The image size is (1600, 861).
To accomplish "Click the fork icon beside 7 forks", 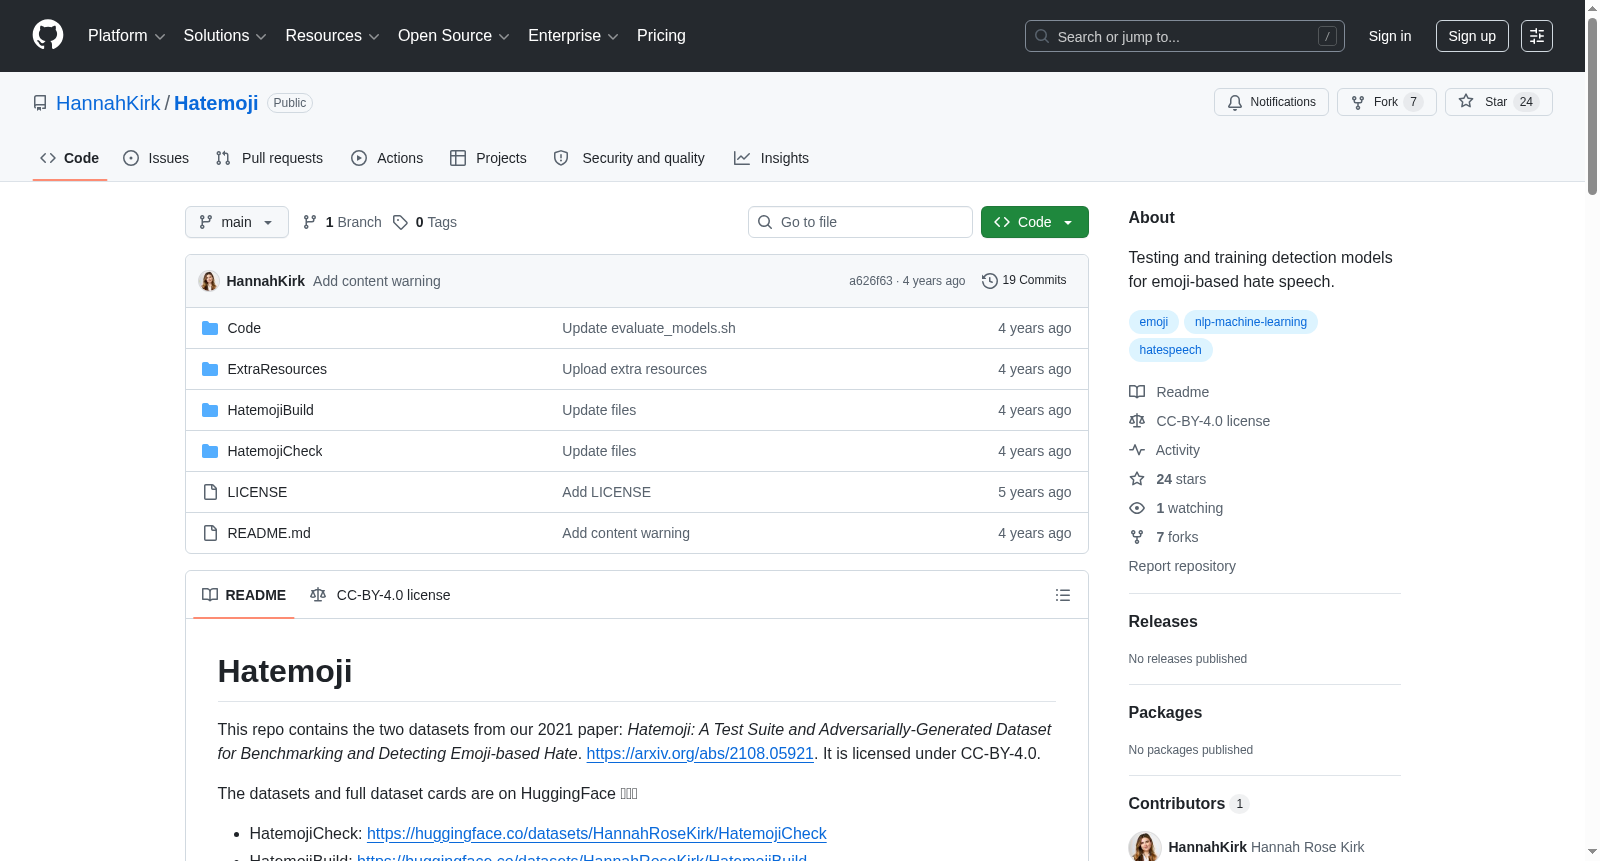I will (1137, 537).
